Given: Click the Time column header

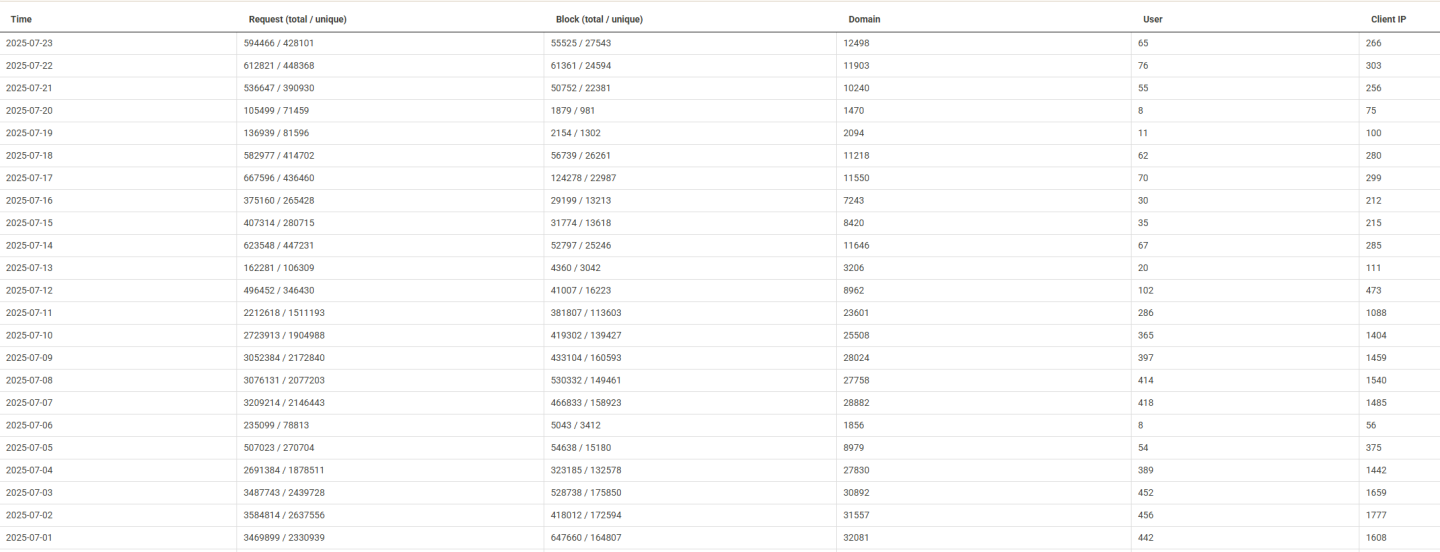Looking at the screenshot, I should pyautogui.click(x=21, y=19).
